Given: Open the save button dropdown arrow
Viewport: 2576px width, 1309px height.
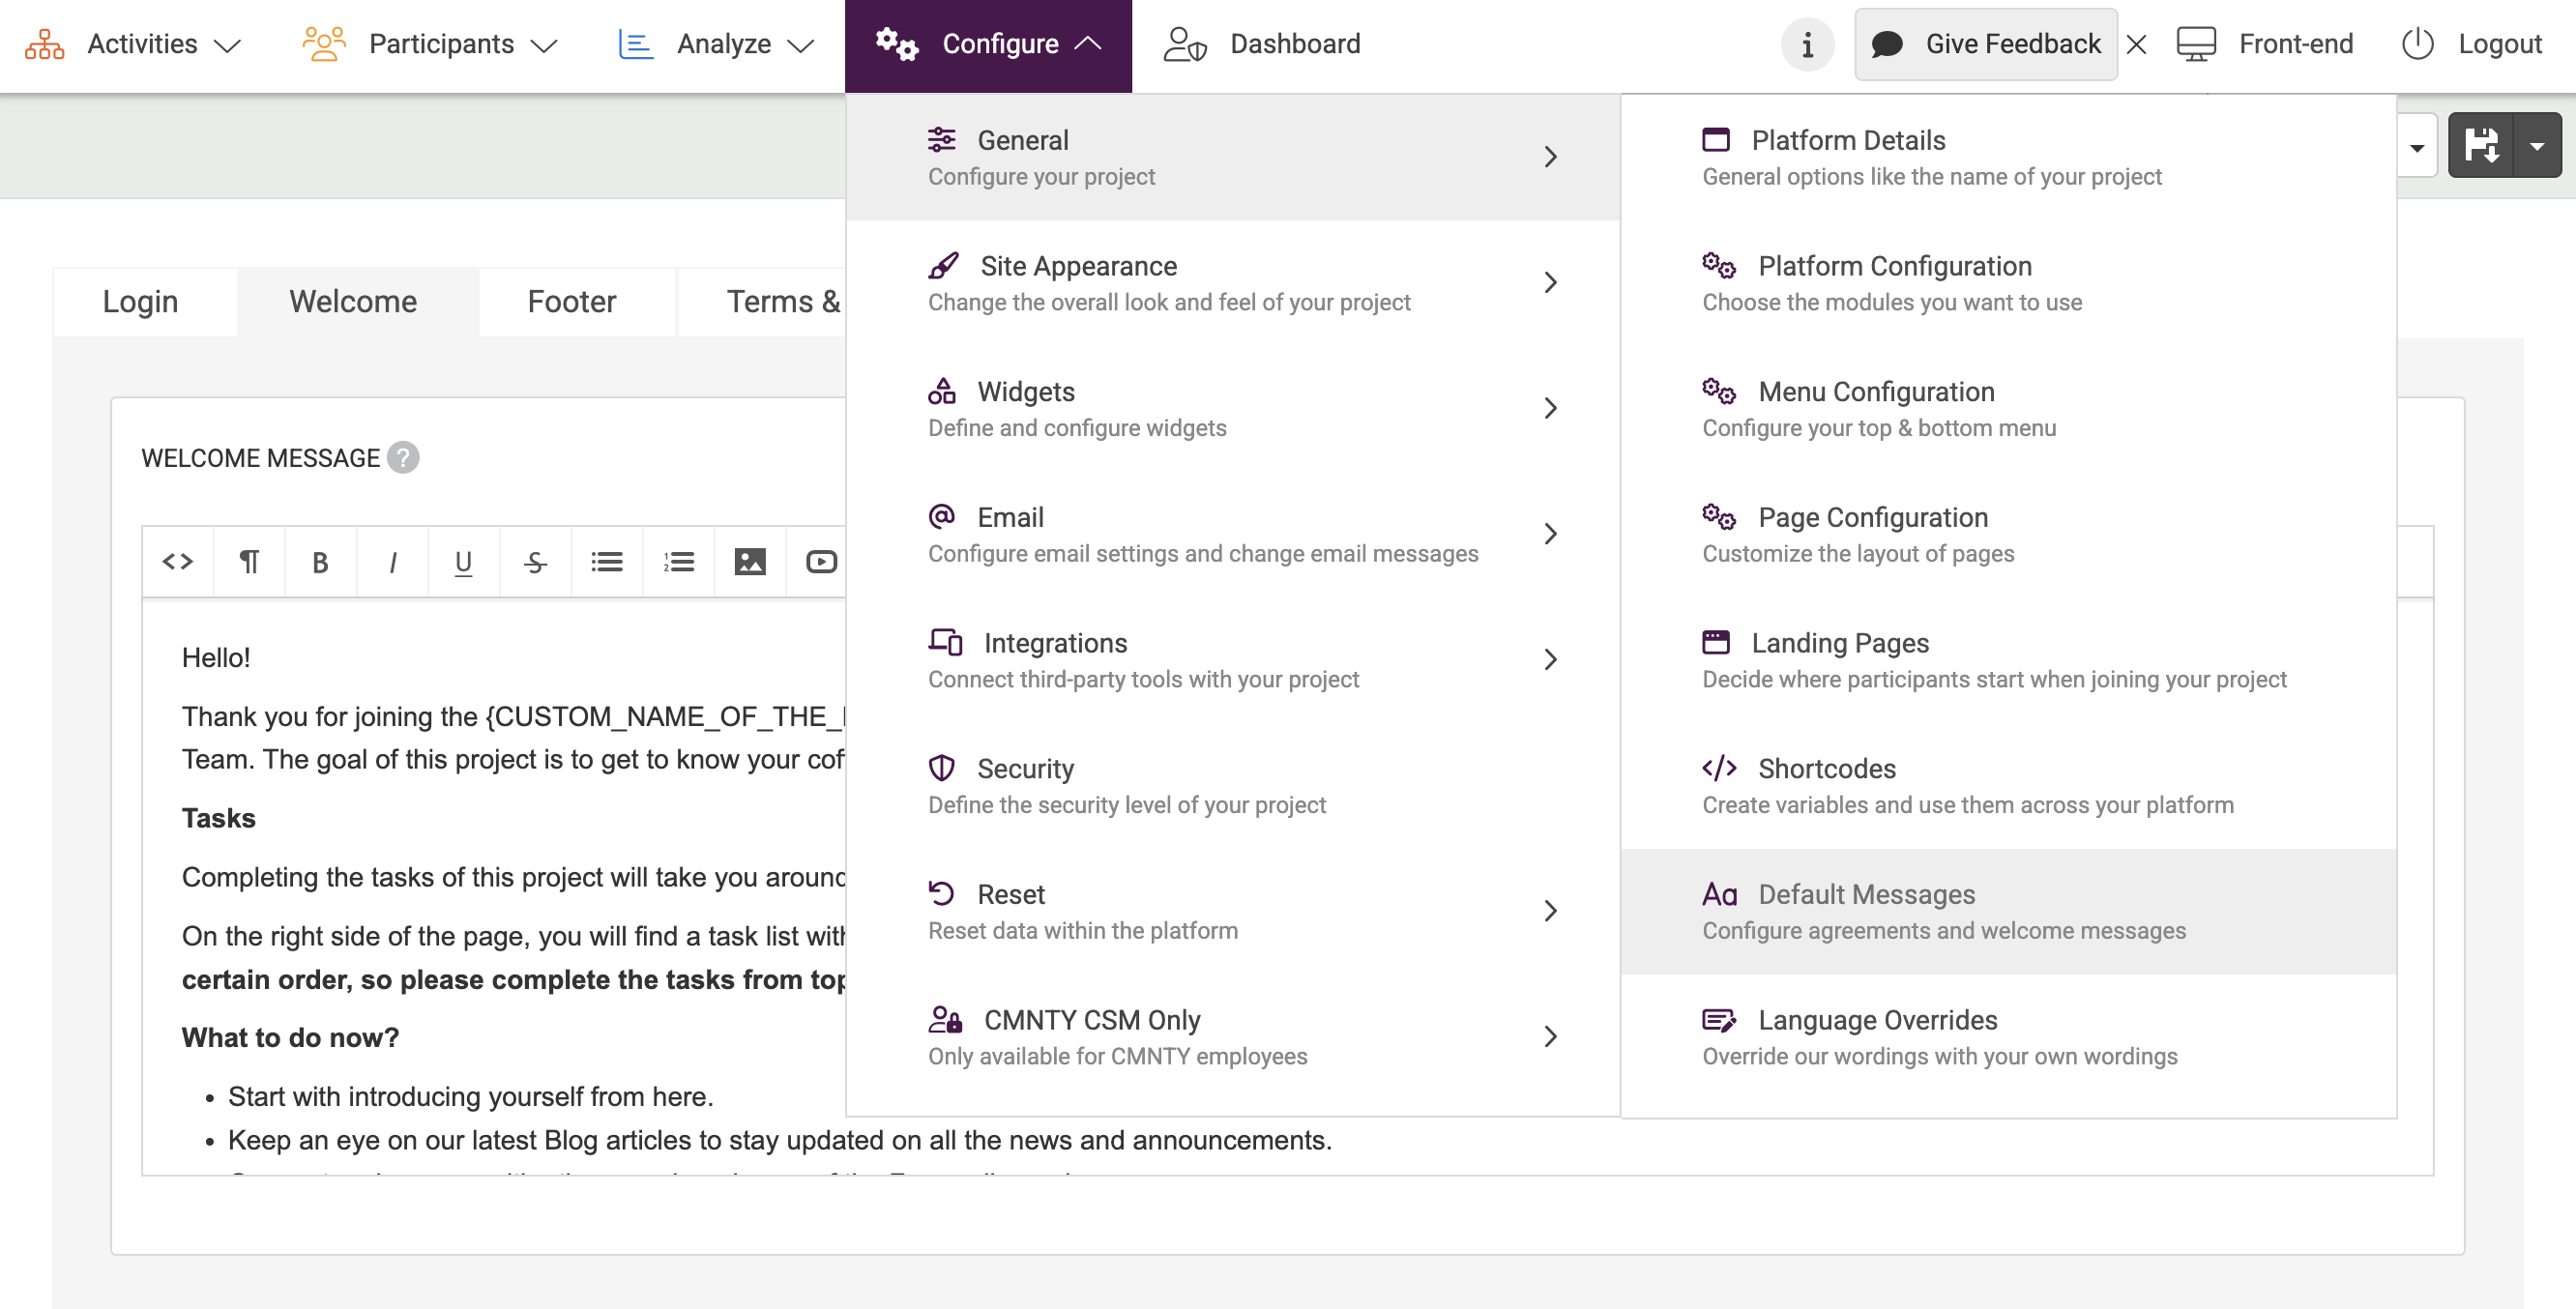Looking at the screenshot, I should (2537, 146).
